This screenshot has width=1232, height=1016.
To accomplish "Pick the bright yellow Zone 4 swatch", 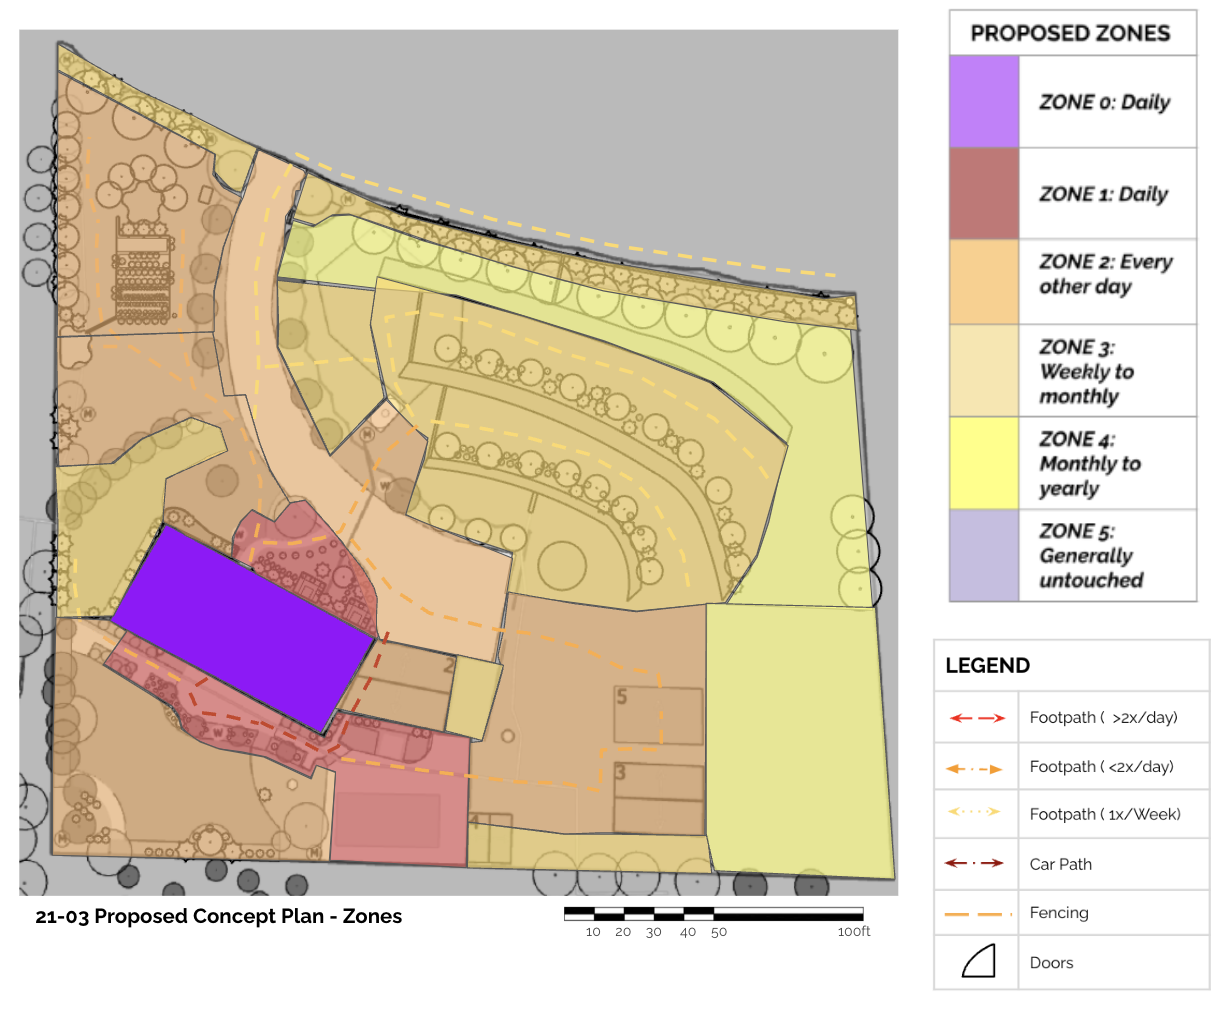I will [984, 463].
